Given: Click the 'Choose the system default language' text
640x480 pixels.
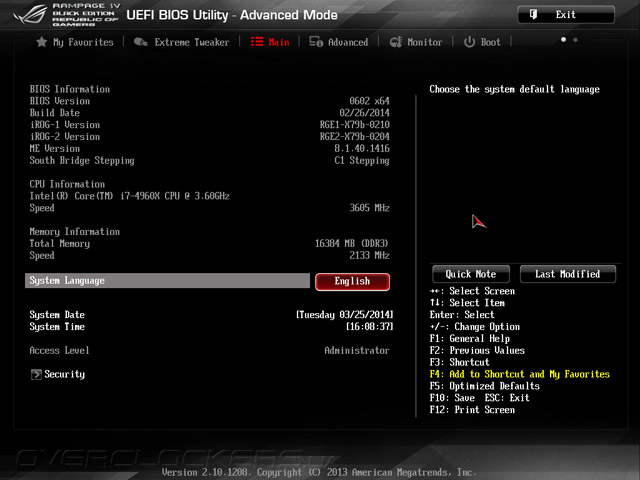Looking at the screenshot, I should point(514,89).
